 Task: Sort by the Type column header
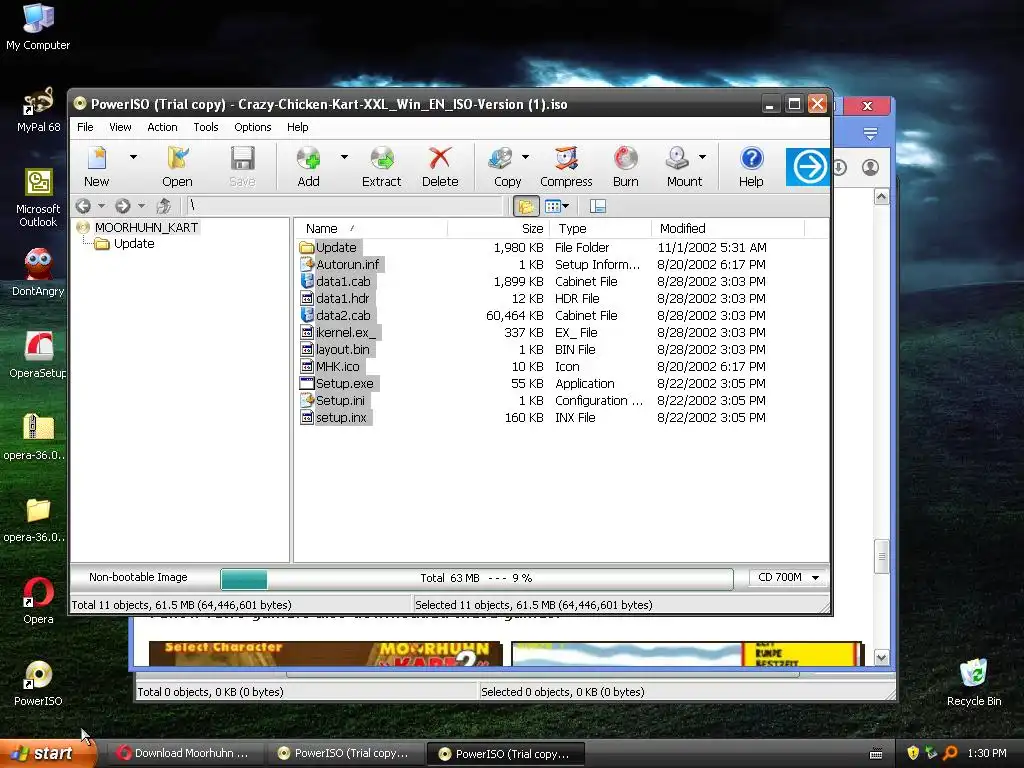(601, 229)
